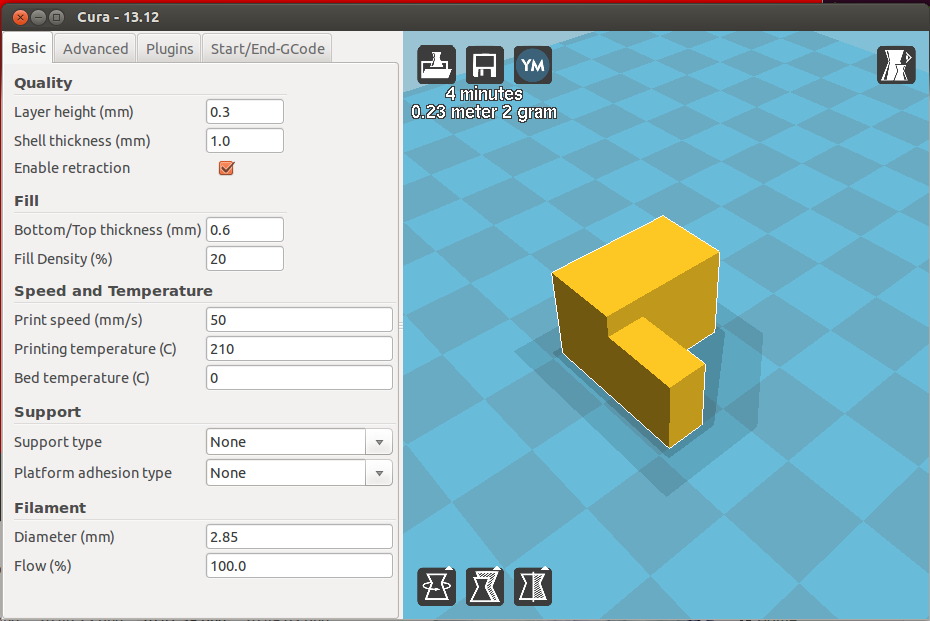Image resolution: width=930 pixels, height=621 pixels.
Task: Click the Layer height input field
Action: [244, 112]
